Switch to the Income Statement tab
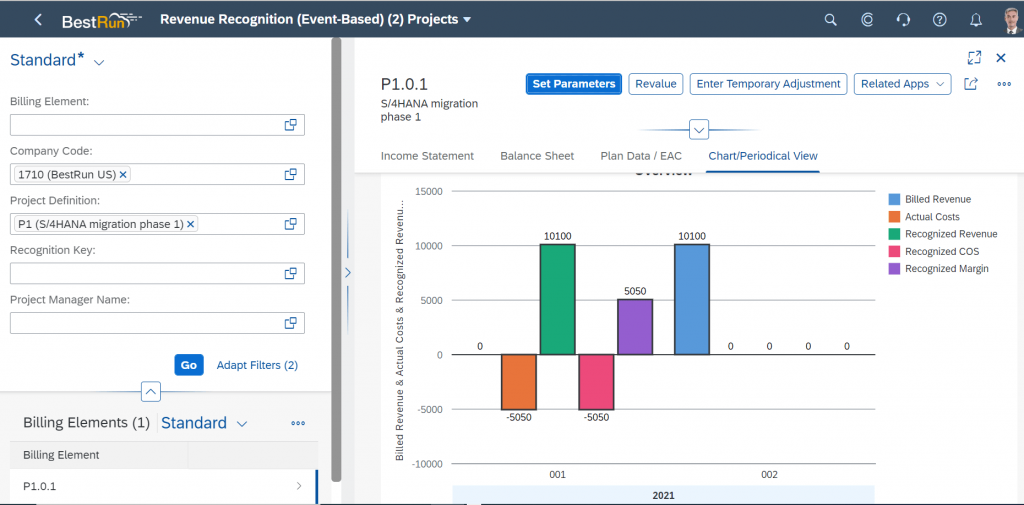Screen dimensions: 1024x505 coord(427,156)
